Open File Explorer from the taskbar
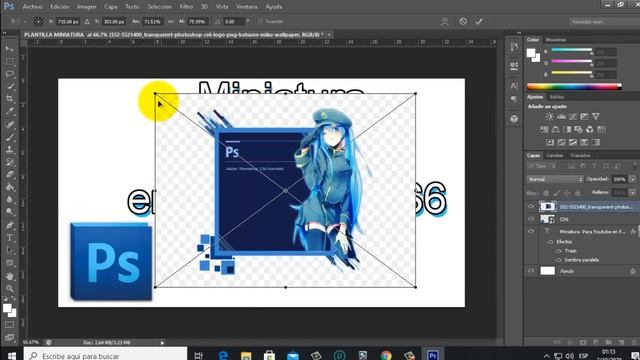Screen dimensions: 640x360 (x=246, y=356)
